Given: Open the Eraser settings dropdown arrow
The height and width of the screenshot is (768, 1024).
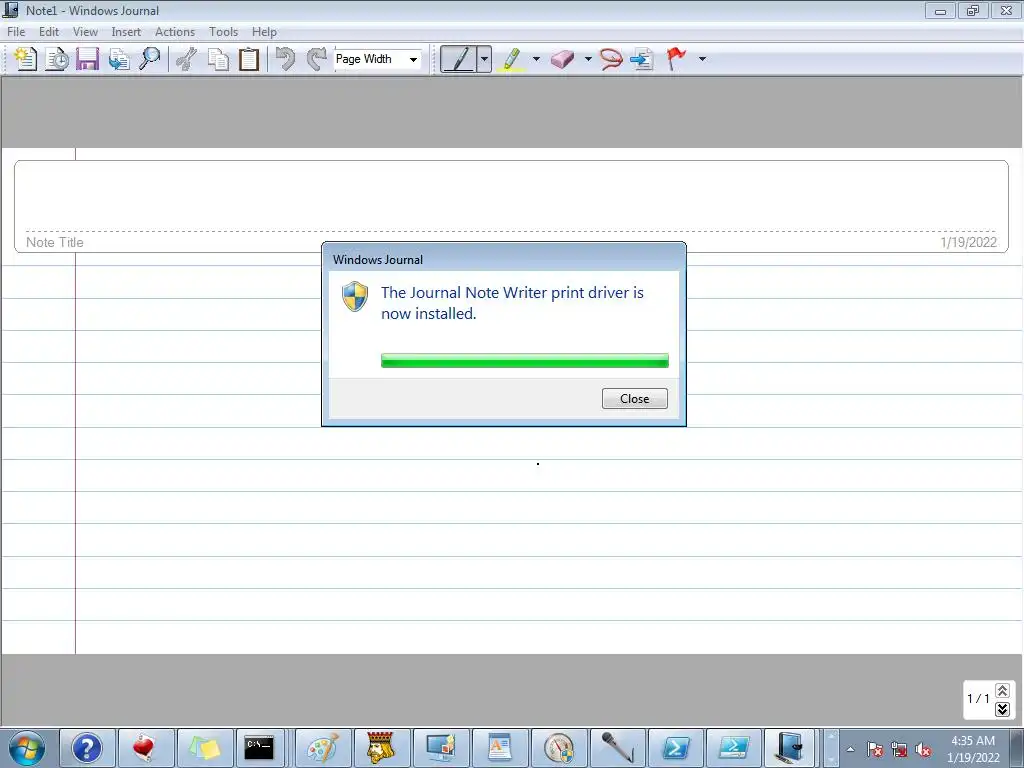Looking at the screenshot, I should 588,59.
